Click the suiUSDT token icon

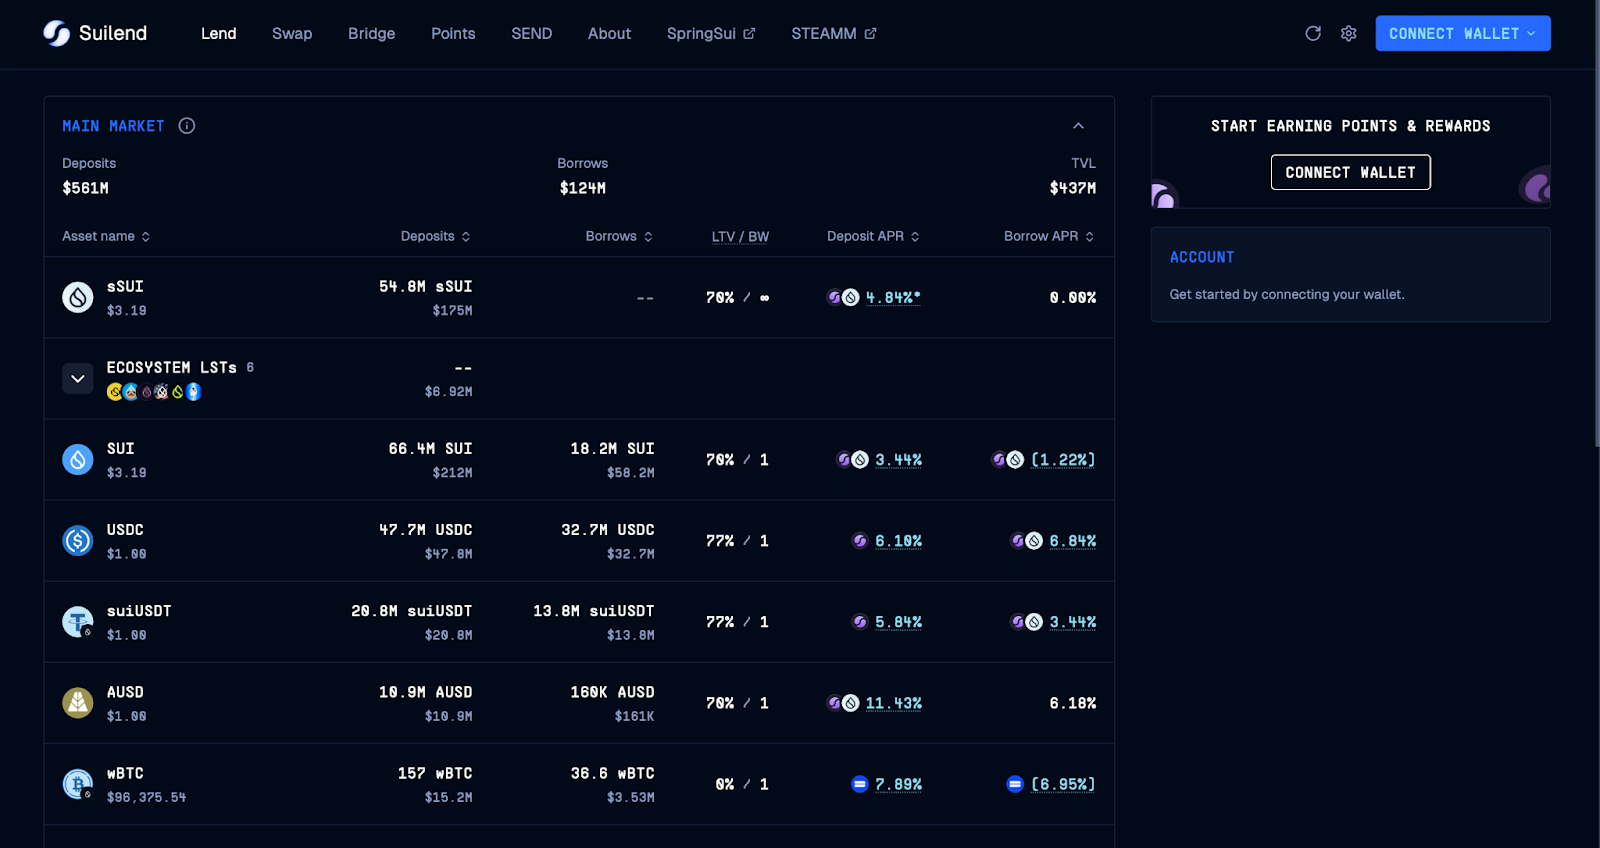click(x=78, y=622)
